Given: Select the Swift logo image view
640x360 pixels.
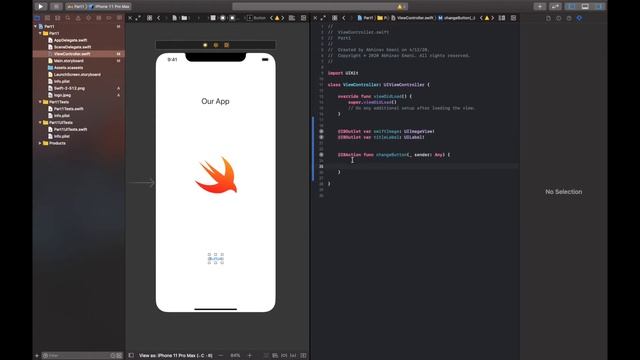Looking at the screenshot, I should 216,175.
